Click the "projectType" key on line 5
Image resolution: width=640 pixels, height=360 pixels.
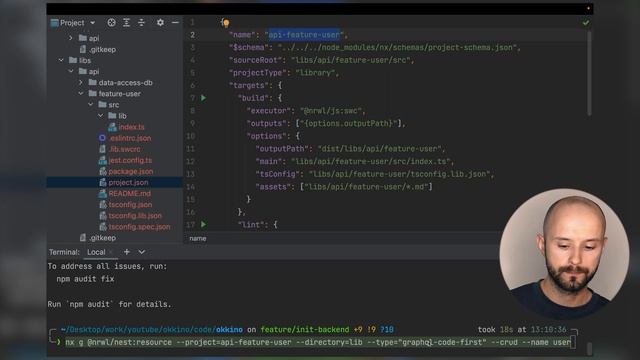tap(258, 73)
